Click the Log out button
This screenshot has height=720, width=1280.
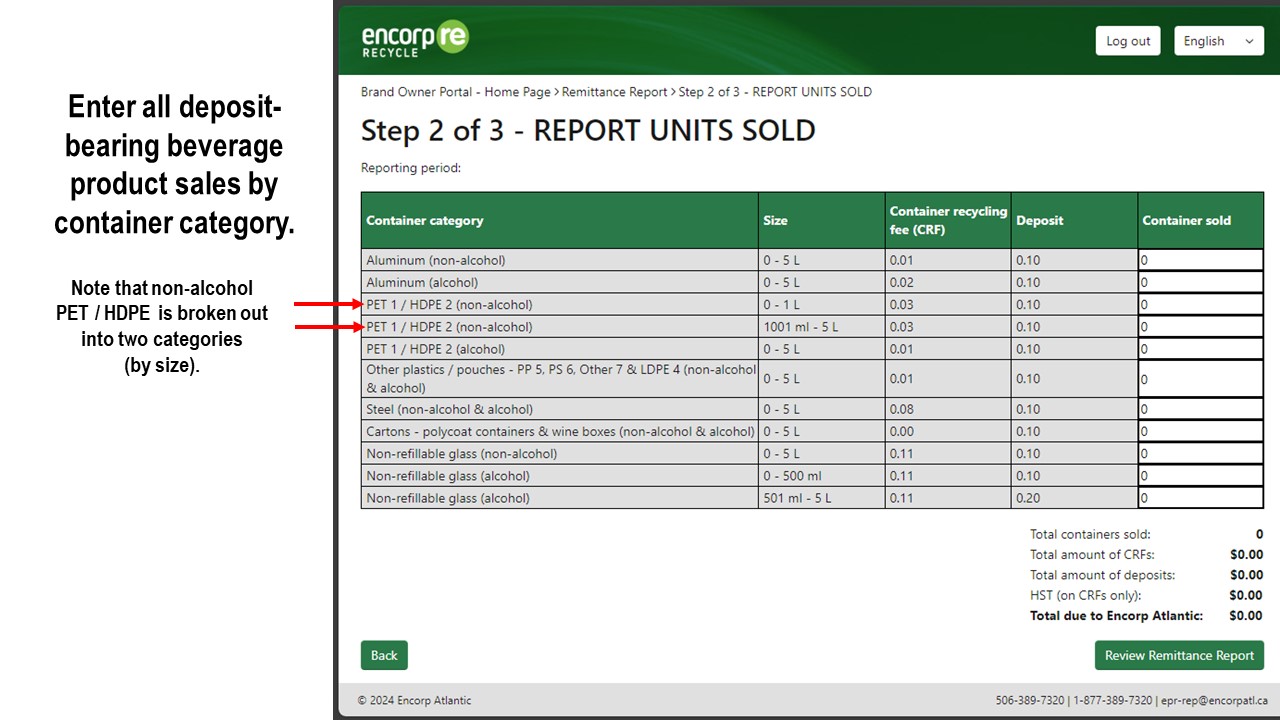1127,41
